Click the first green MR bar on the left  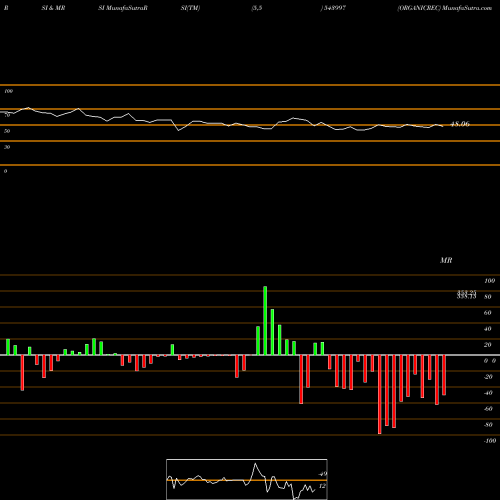[x=8, y=347]
